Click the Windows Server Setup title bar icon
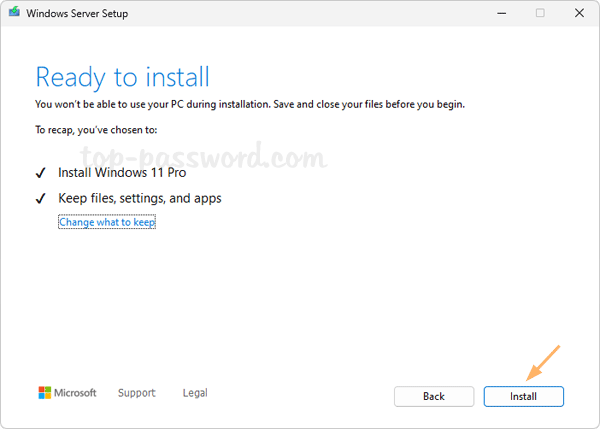 click(x=14, y=13)
